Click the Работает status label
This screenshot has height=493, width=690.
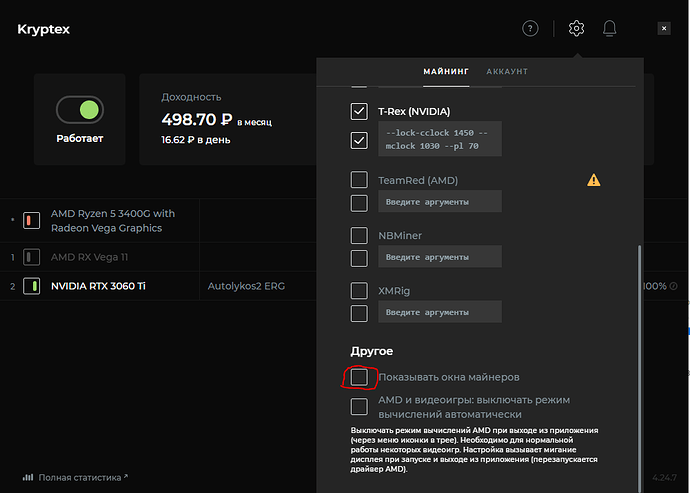point(80,139)
